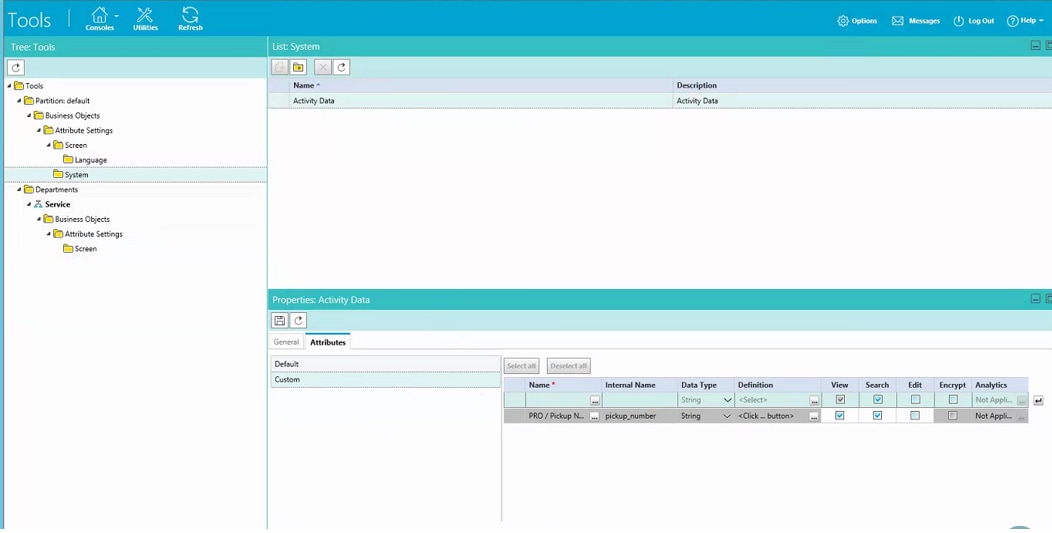Click the Refresh icon in top bar
This screenshot has height=533, width=1052.
tap(191, 15)
